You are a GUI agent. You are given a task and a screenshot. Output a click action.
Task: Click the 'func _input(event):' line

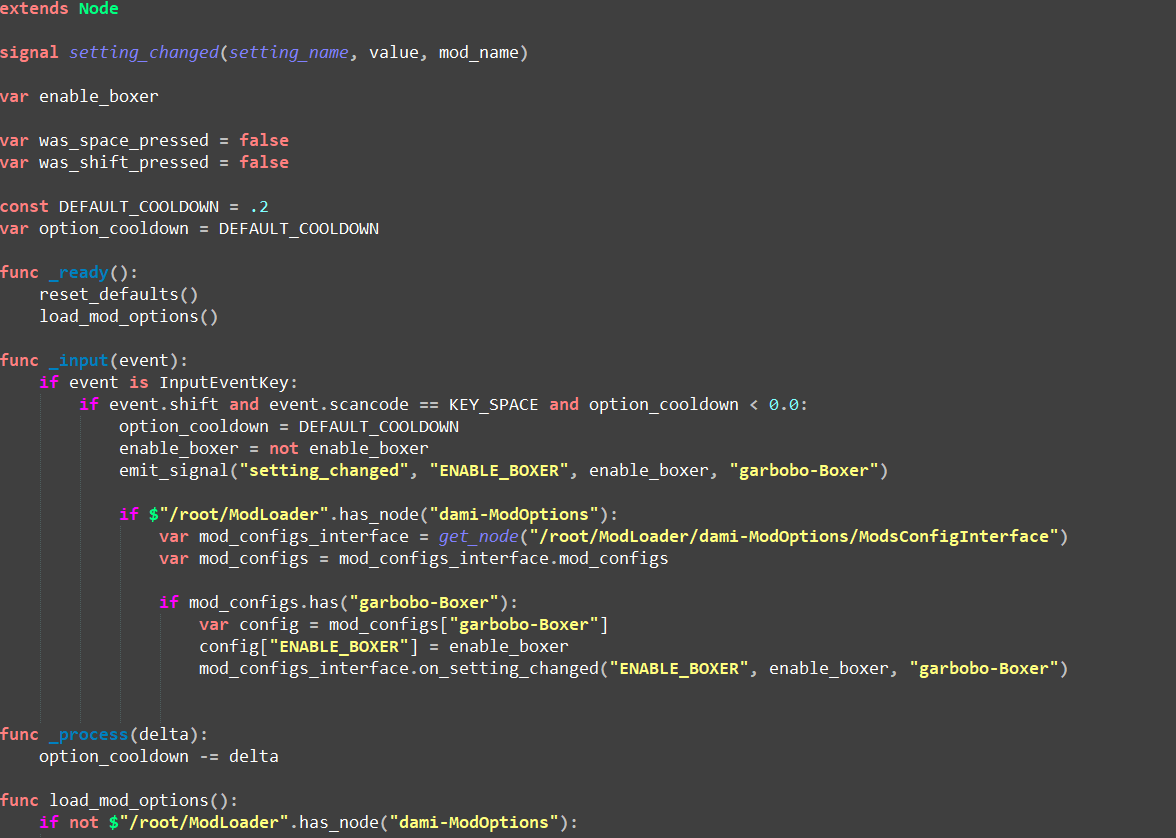click(x=94, y=361)
